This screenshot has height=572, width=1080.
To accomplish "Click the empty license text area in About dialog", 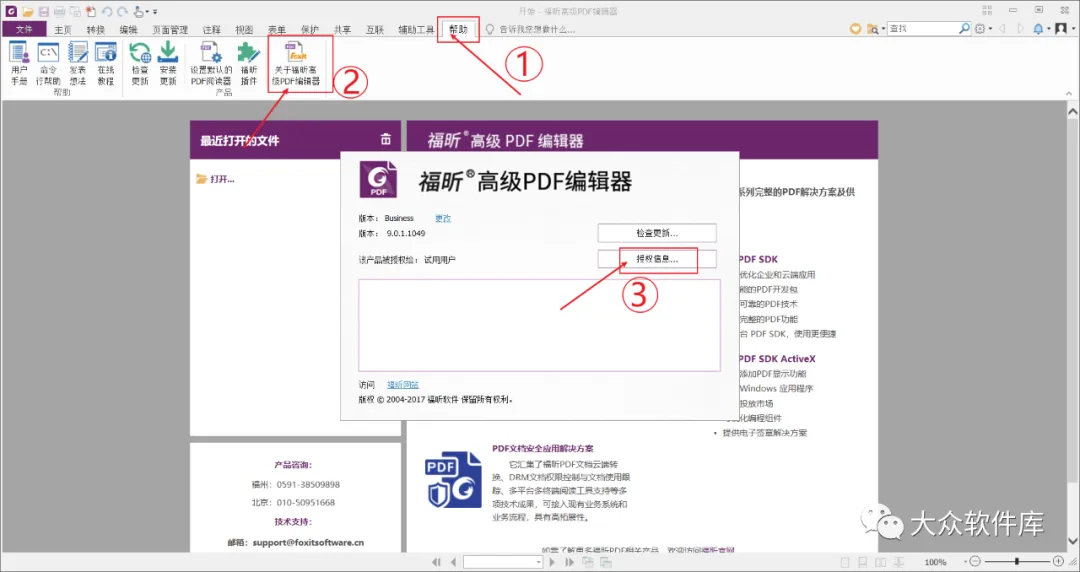I will coord(539,325).
